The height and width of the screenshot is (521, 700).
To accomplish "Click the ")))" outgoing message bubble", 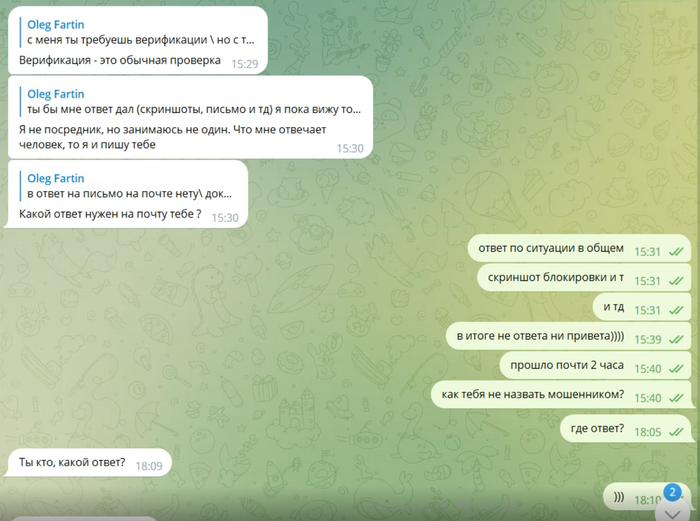I will [x=647, y=496].
